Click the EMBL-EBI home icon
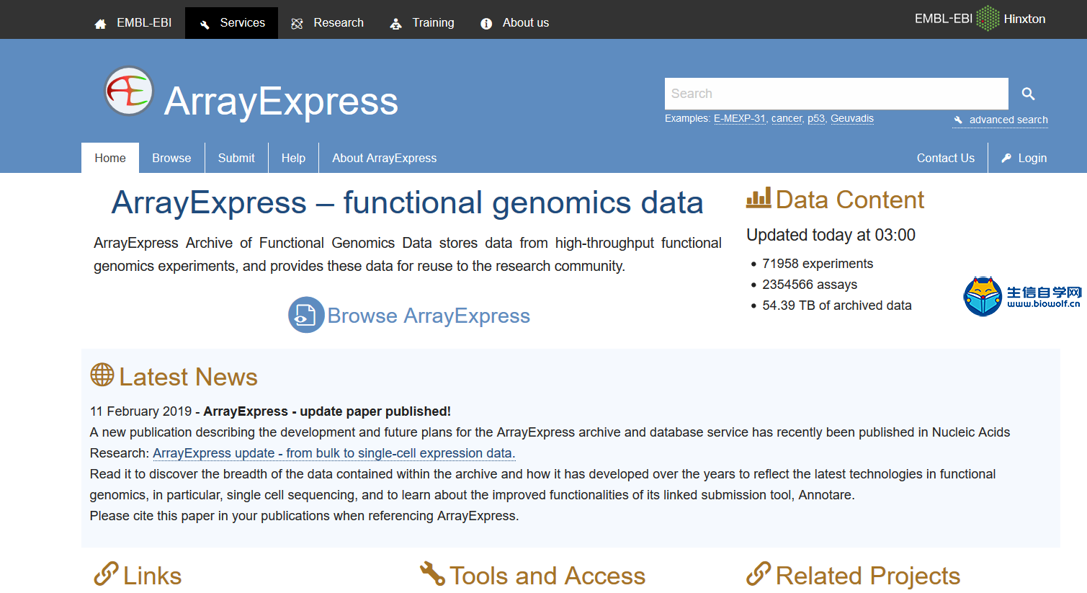The width and height of the screenshot is (1087, 593). coord(101,24)
